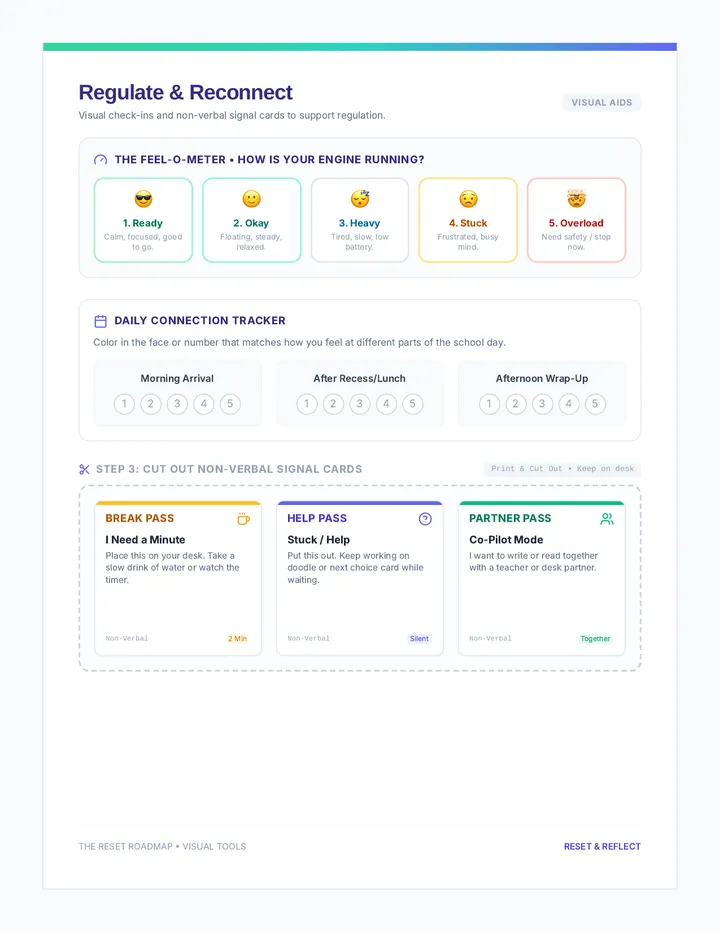Click the smiling emoji on Okay card
The height and width of the screenshot is (932, 720).
click(251, 199)
